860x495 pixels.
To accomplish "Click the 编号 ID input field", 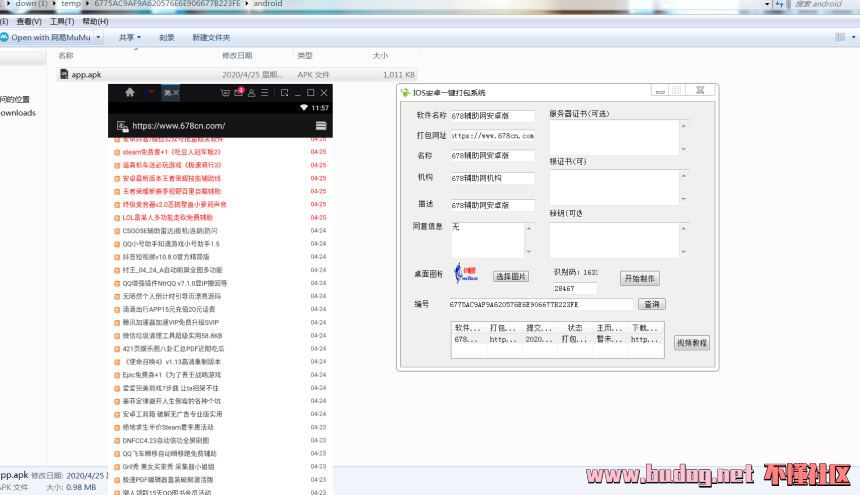I will [541, 304].
